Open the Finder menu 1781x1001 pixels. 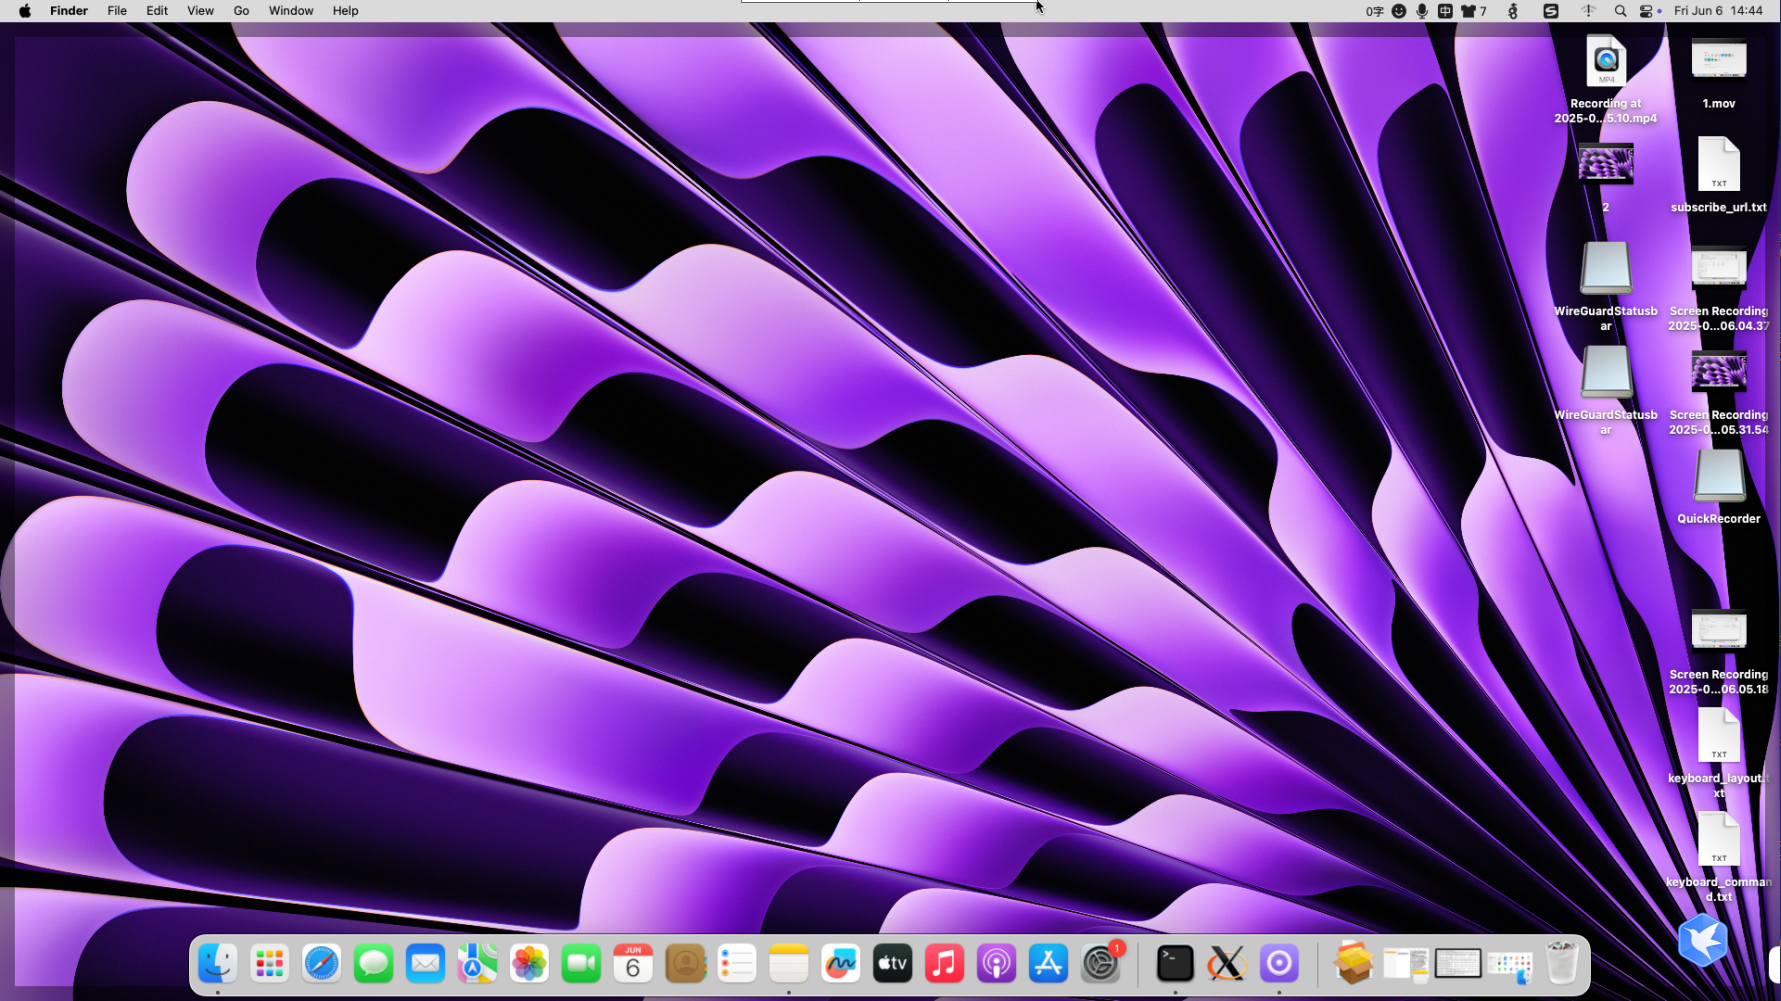point(69,11)
